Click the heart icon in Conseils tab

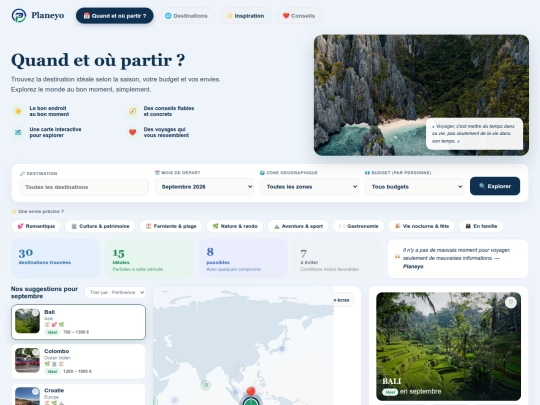[286, 16]
